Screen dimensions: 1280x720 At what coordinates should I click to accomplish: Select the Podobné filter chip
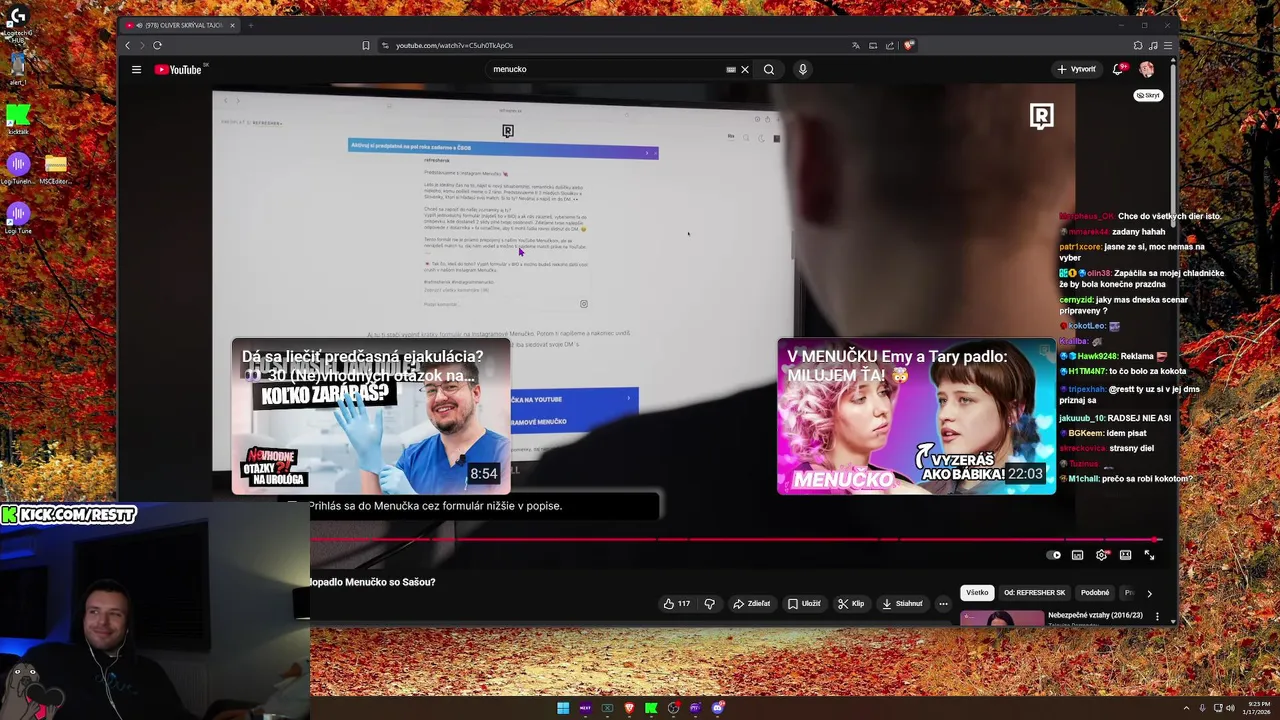pyautogui.click(x=1095, y=592)
